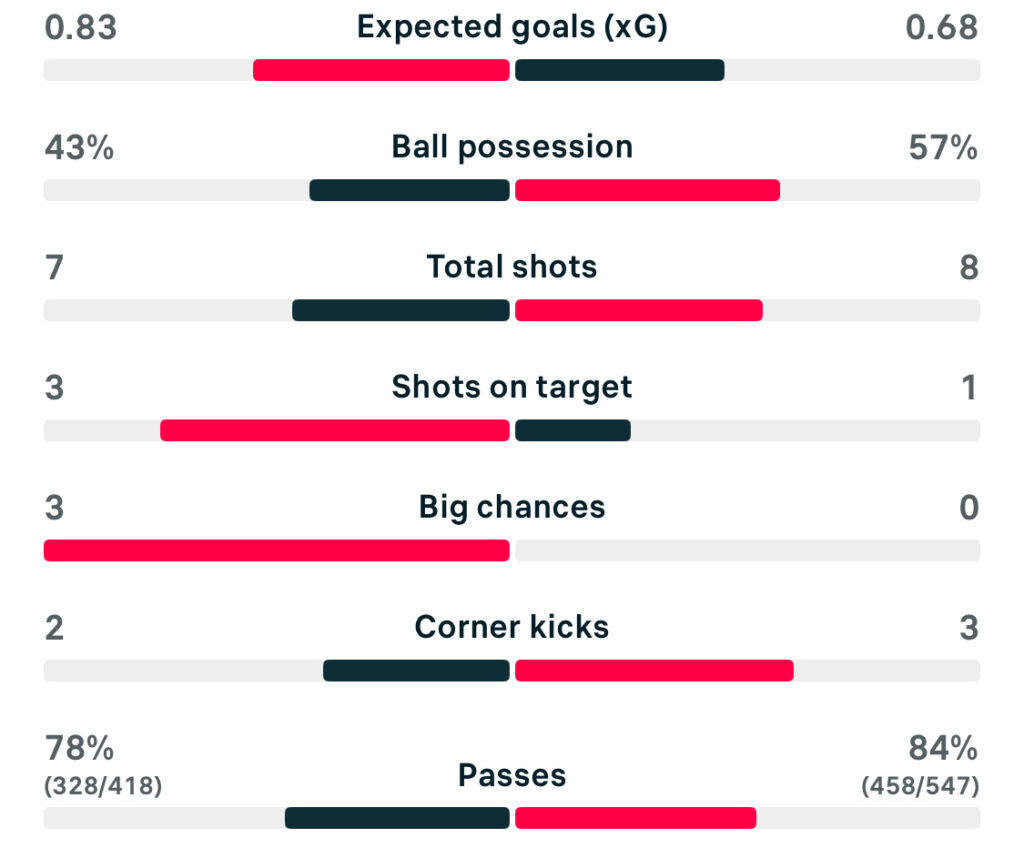Select the (328/418) pass count text
1024x848 pixels.
[103, 787]
